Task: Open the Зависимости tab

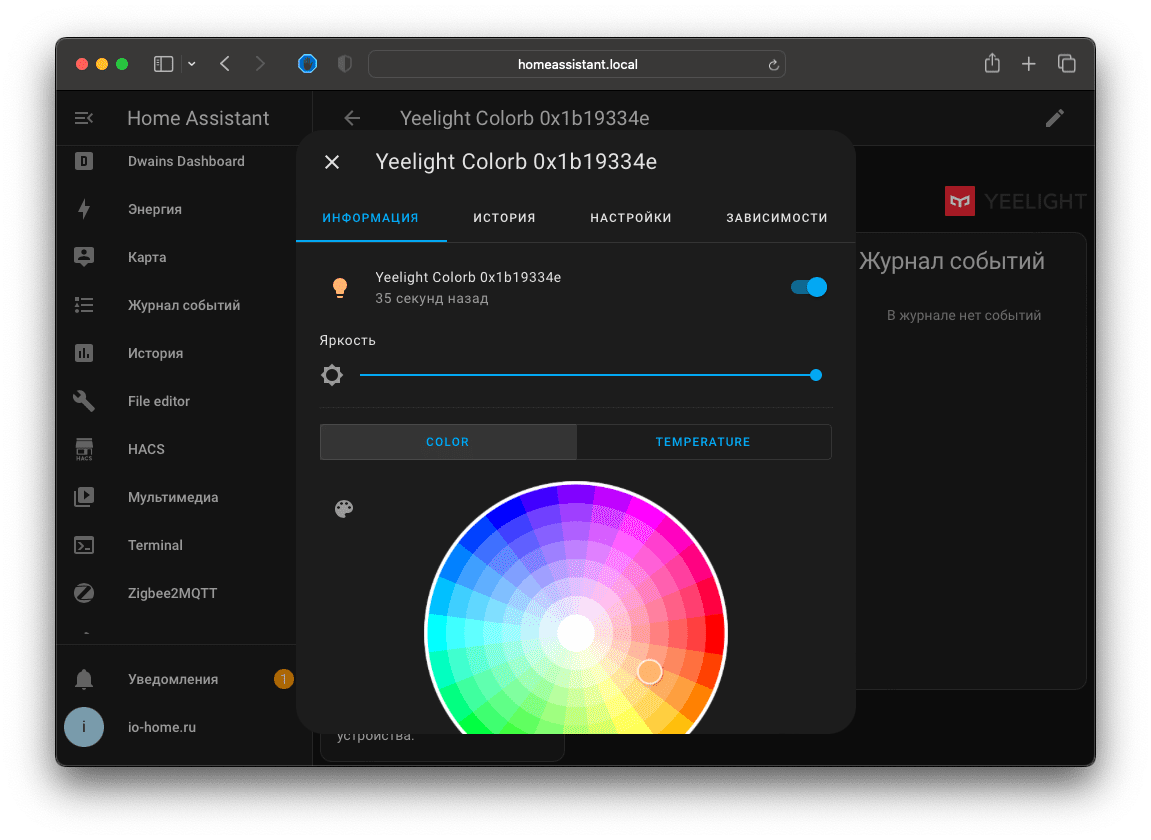Action: tap(776, 218)
